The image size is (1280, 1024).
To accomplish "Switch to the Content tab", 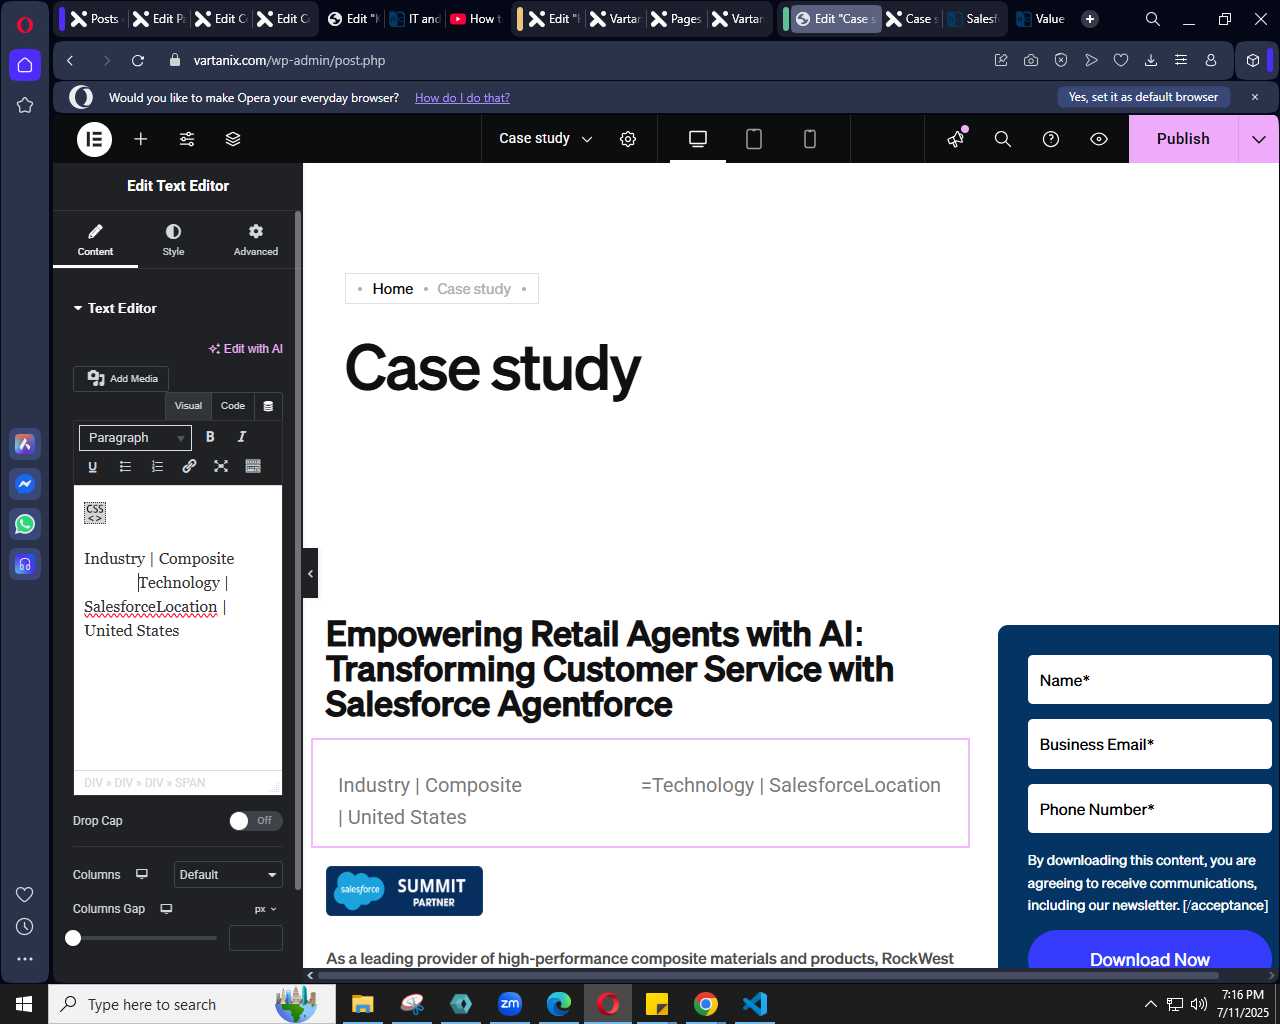I will coord(95,240).
